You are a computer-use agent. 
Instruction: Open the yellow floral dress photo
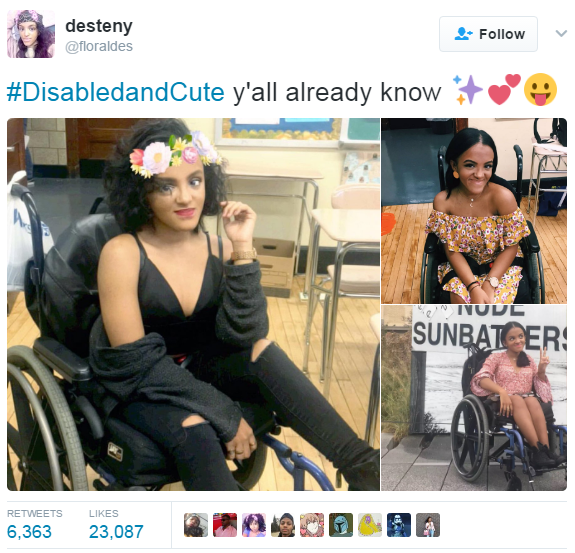474,210
